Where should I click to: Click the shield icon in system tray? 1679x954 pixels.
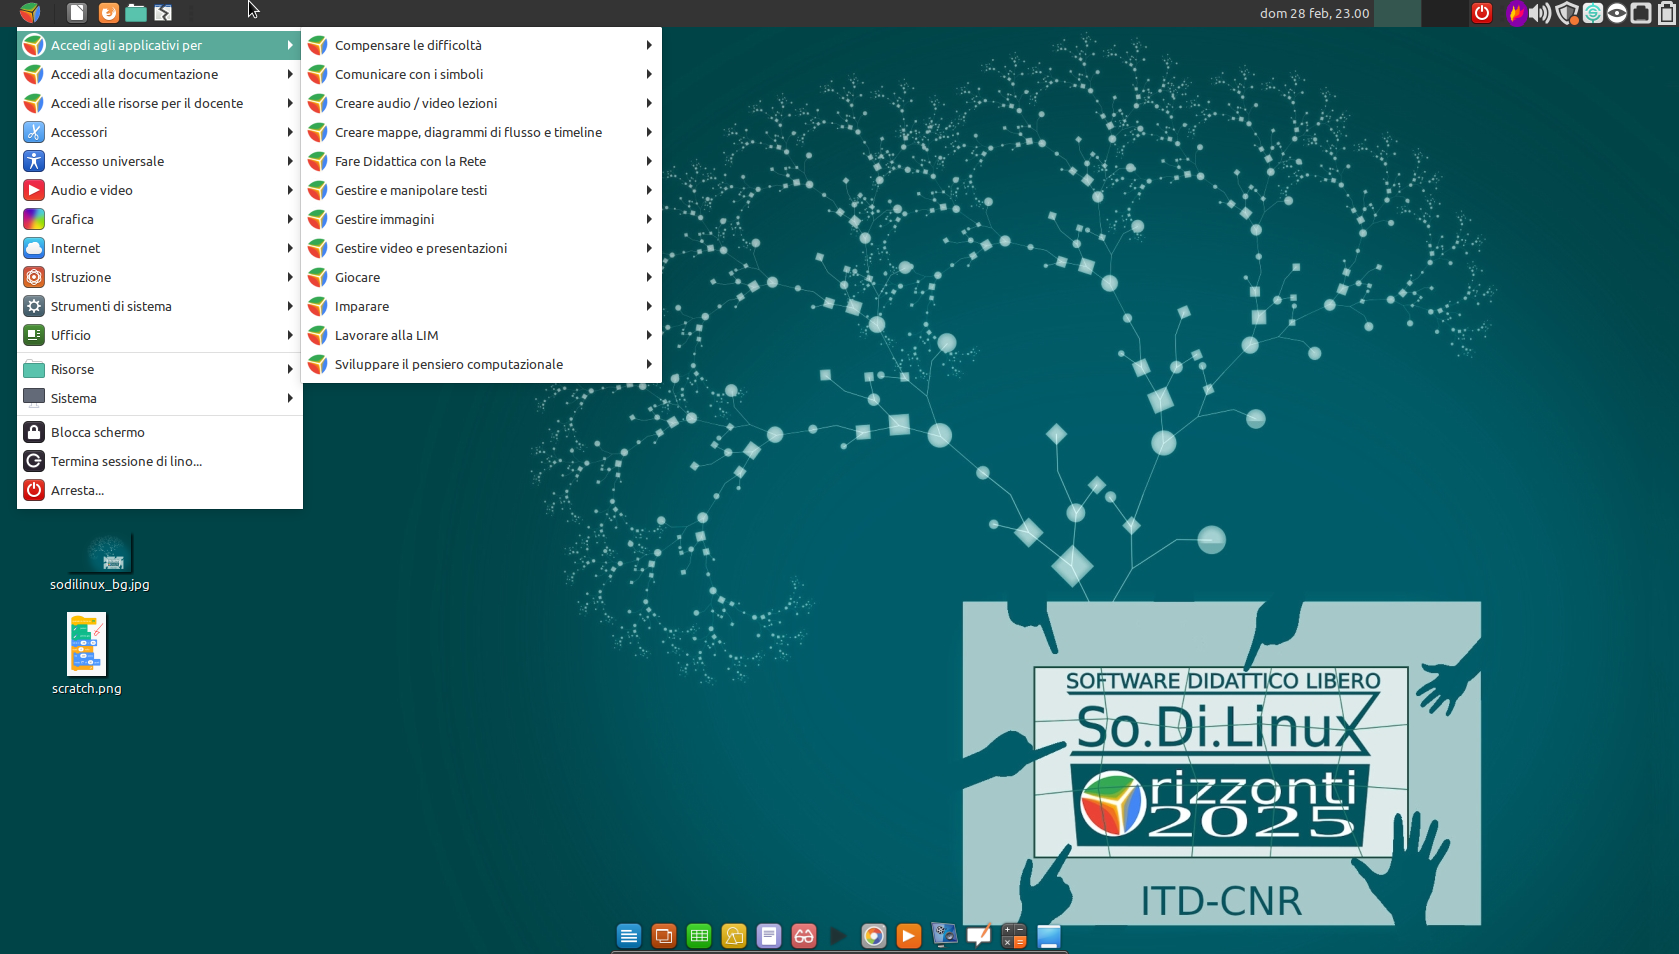pos(1566,13)
